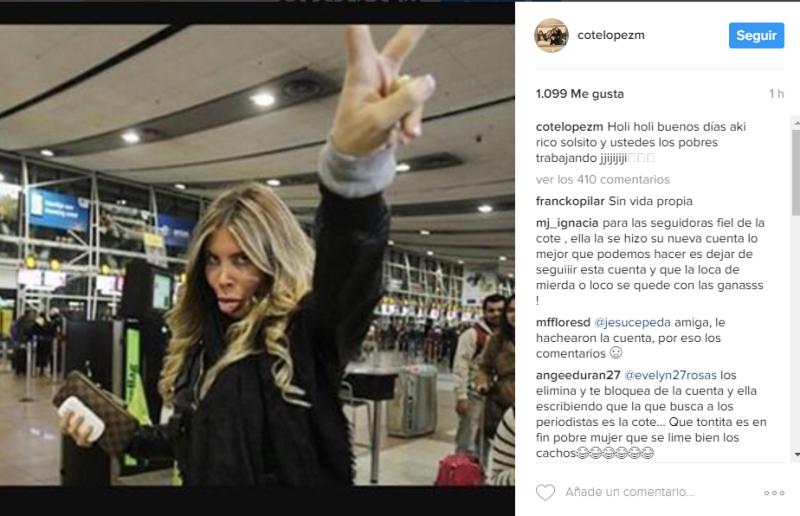Click the airport photo of the post

pos(257,255)
